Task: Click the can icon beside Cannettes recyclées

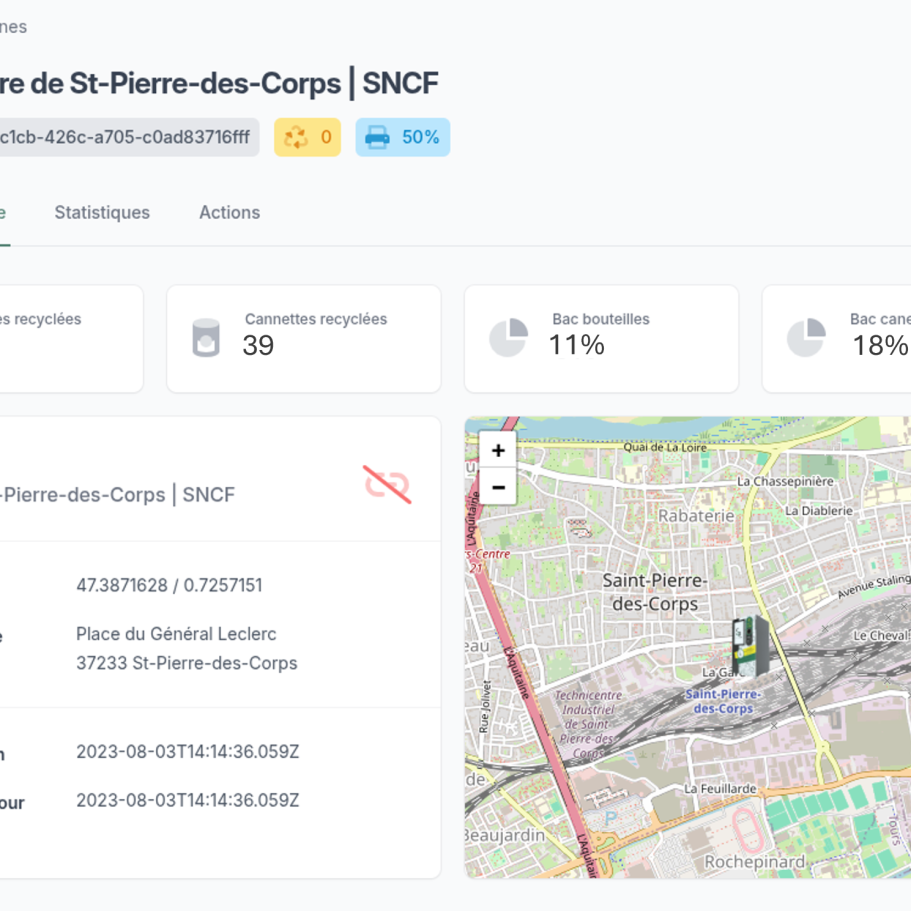Action: click(x=206, y=338)
